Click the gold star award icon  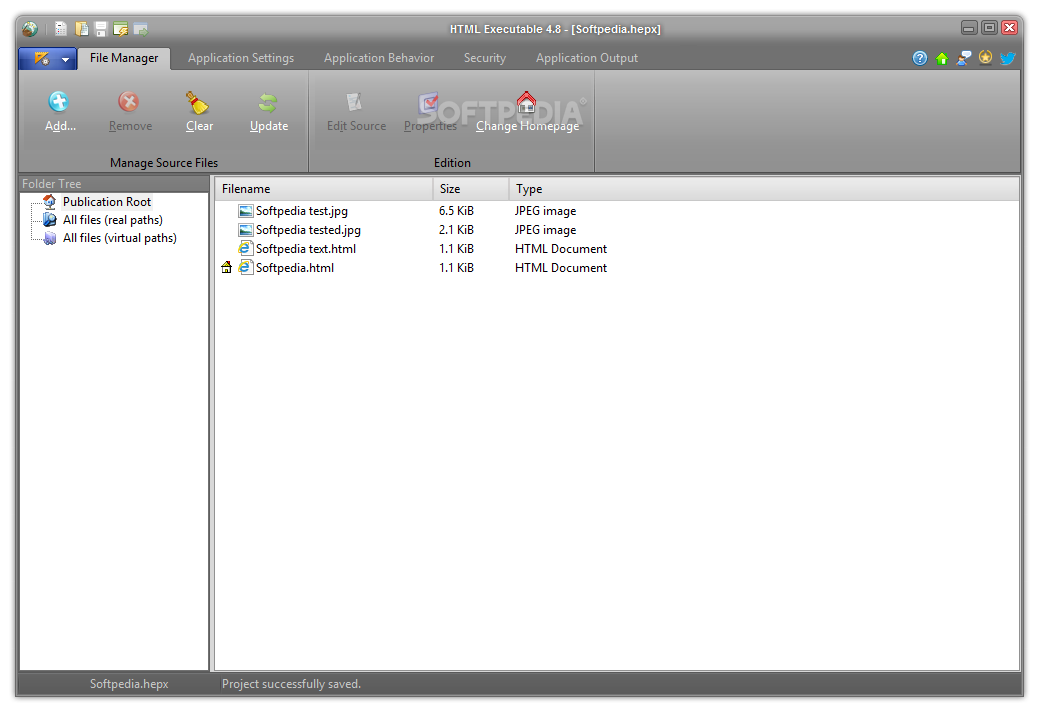click(985, 58)
